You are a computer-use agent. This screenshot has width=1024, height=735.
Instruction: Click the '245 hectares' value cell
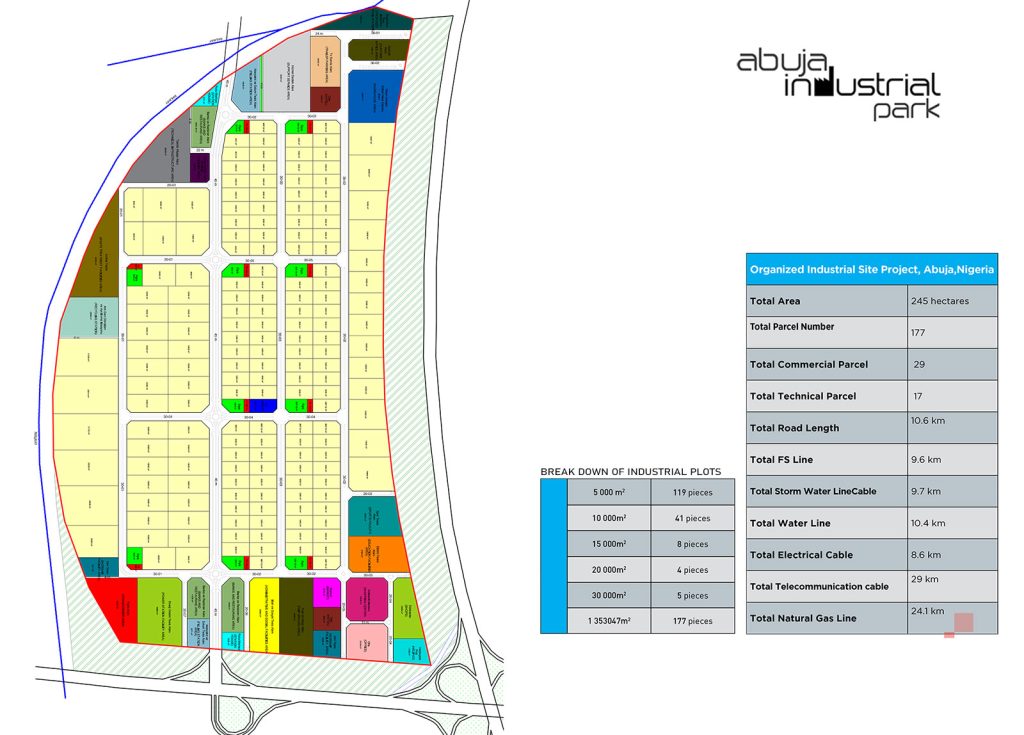[x=952, y=301]
